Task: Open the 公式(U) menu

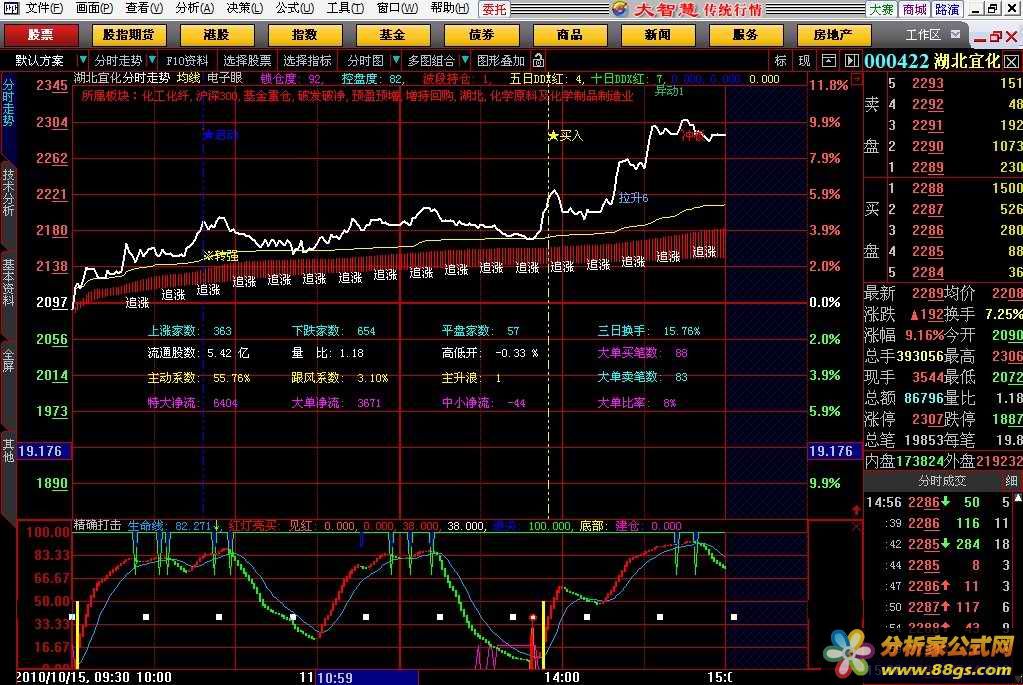Action: point(295,8)
